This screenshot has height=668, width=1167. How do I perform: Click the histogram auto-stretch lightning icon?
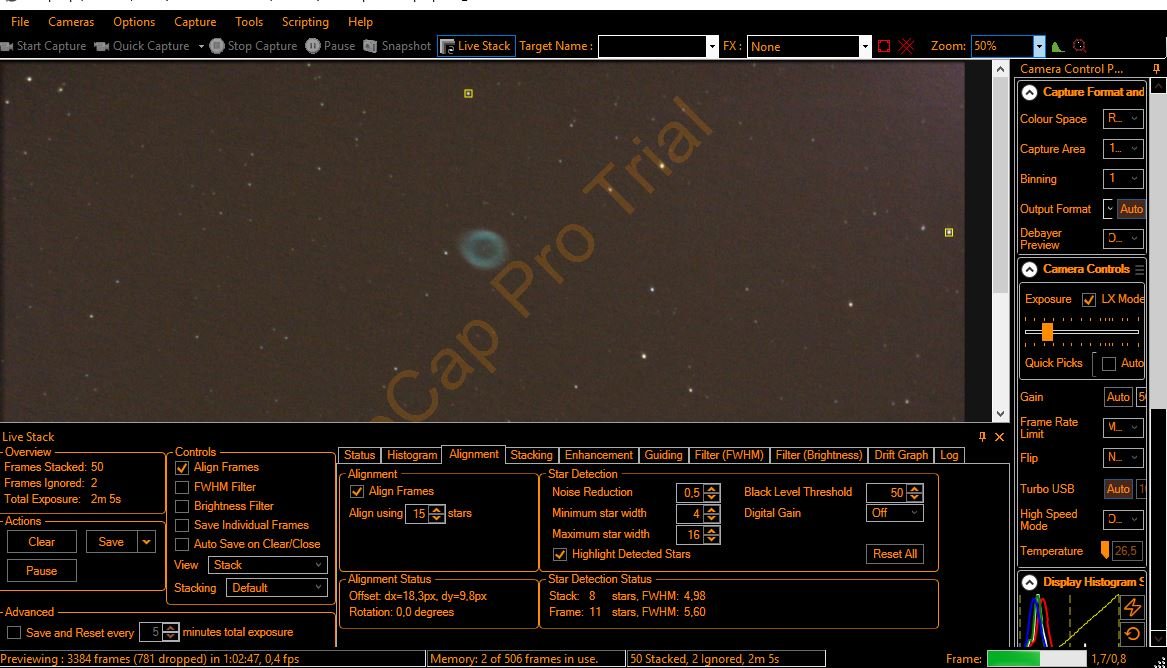point(1132,607)
